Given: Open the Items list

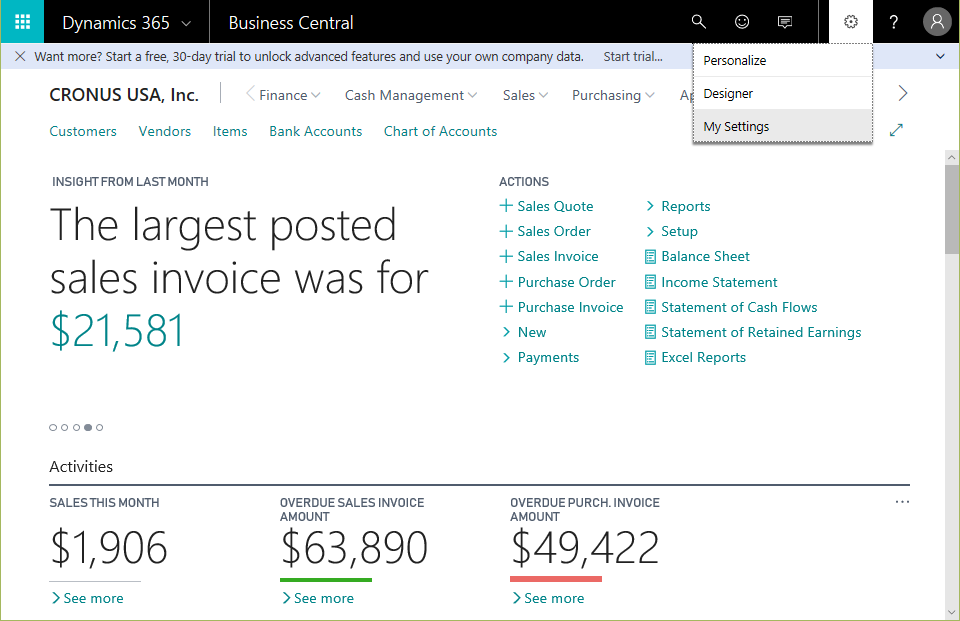Looking at the screenshot, I should pyautogui.click(x=230, y=131).
